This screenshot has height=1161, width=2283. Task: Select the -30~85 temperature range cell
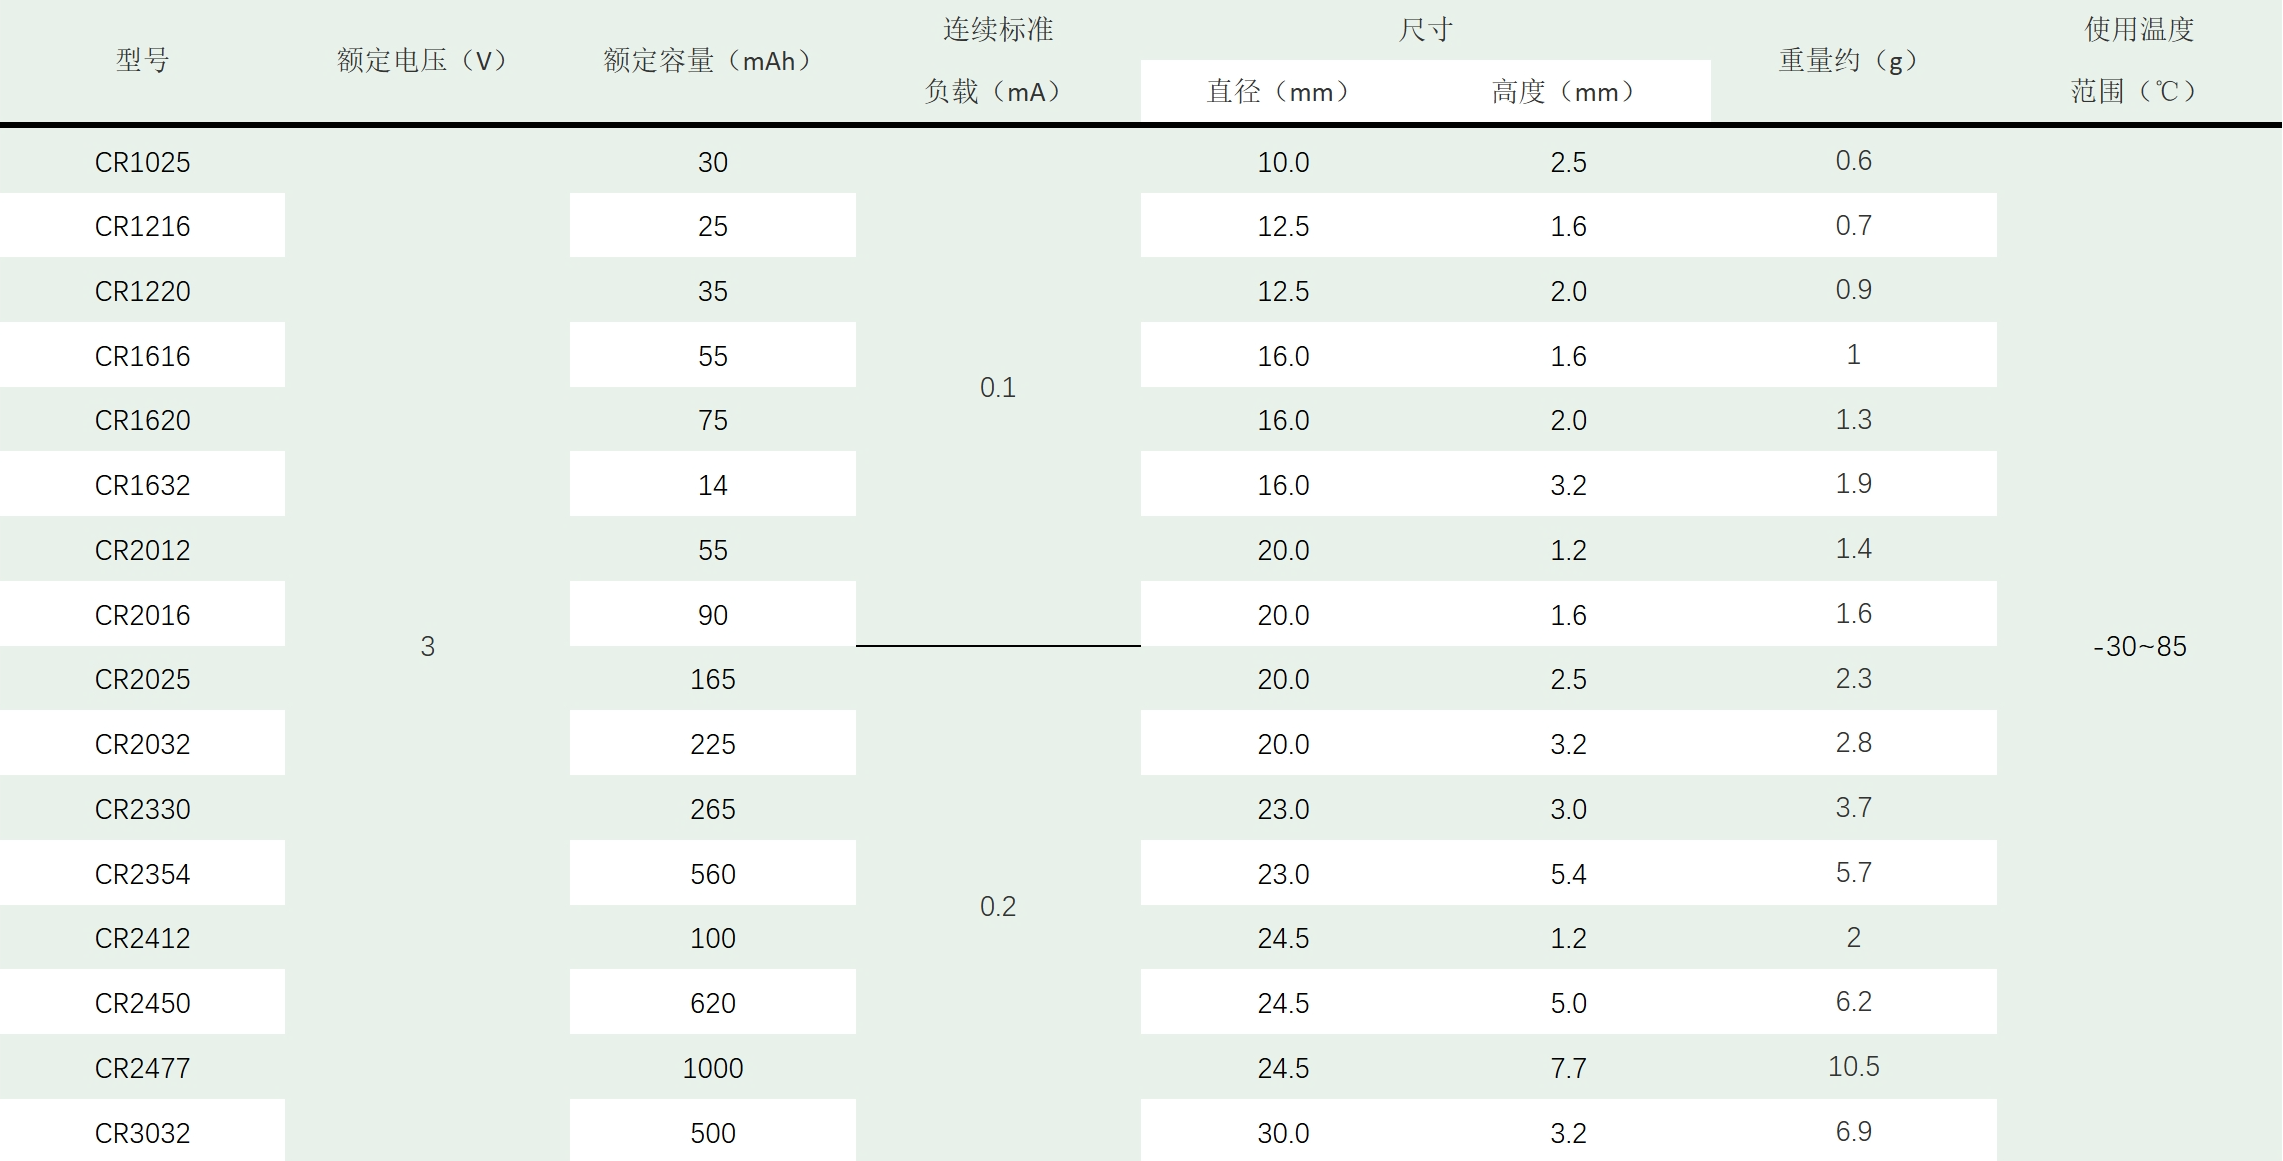2139,646
